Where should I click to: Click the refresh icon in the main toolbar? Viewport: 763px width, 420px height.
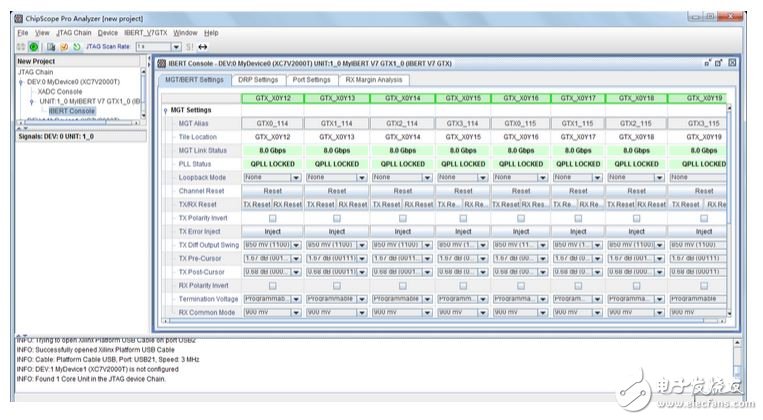click(76, 46)
